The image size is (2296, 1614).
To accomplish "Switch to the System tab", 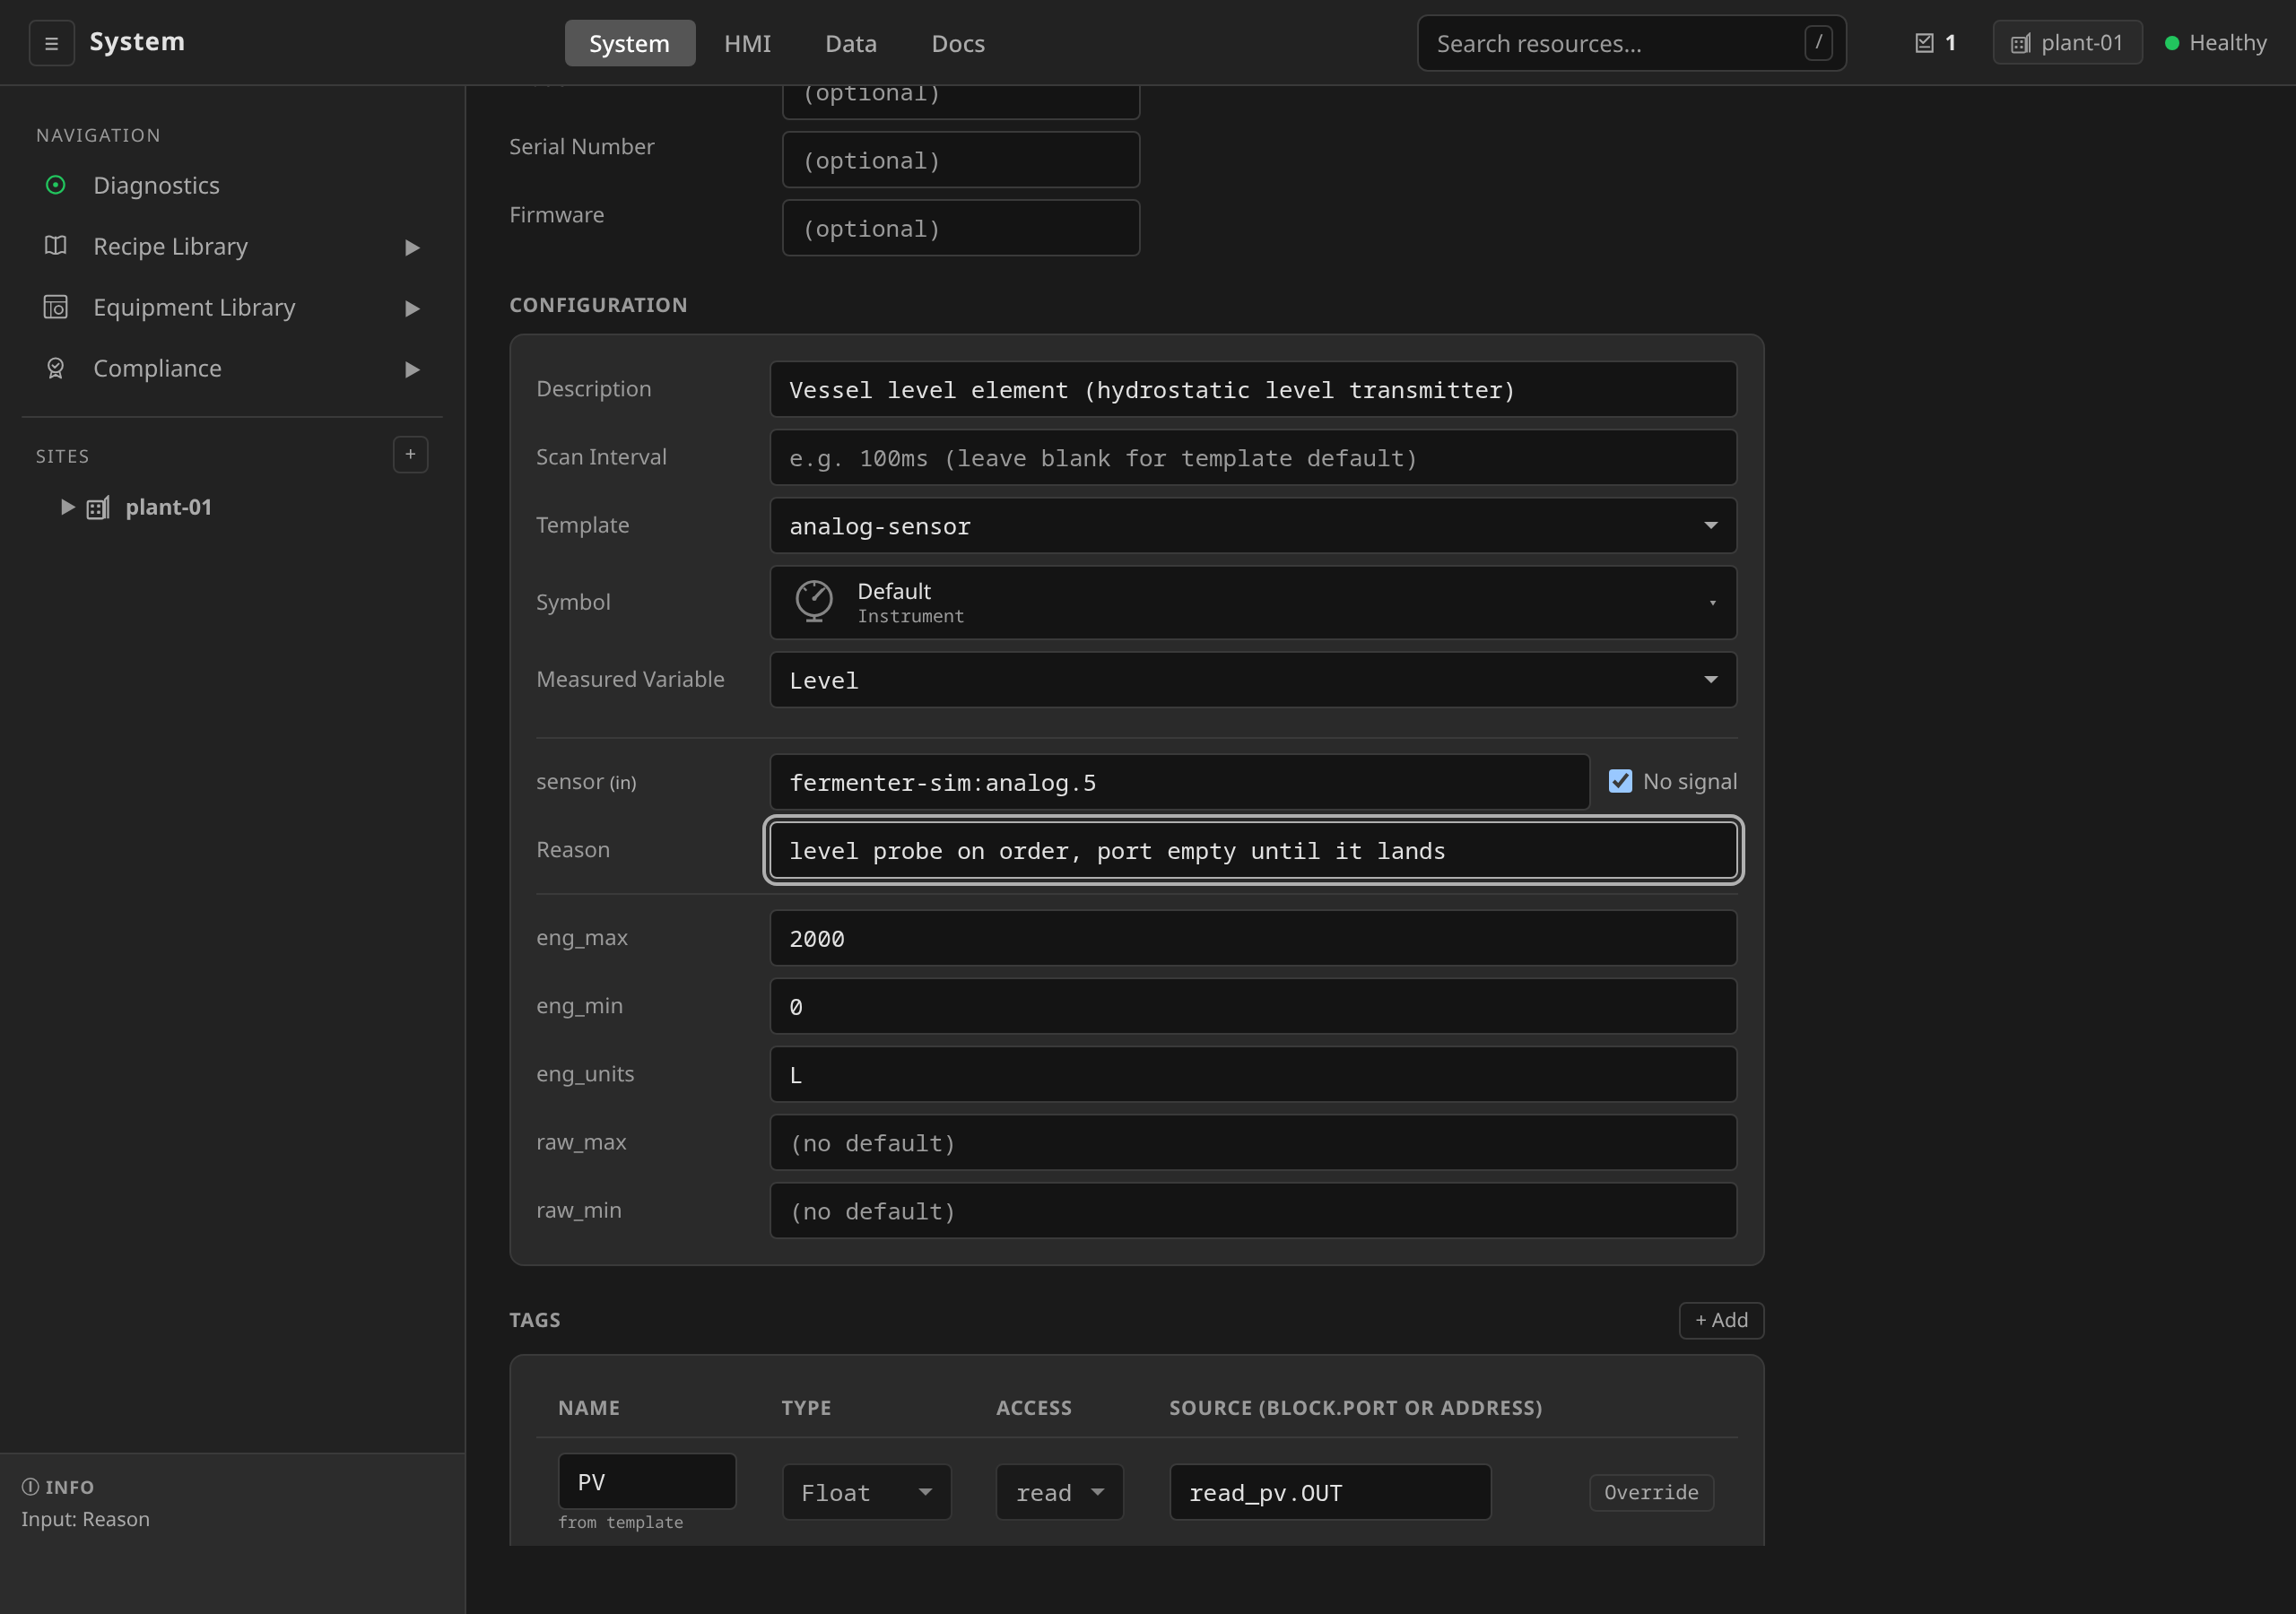I will point(629,43).
